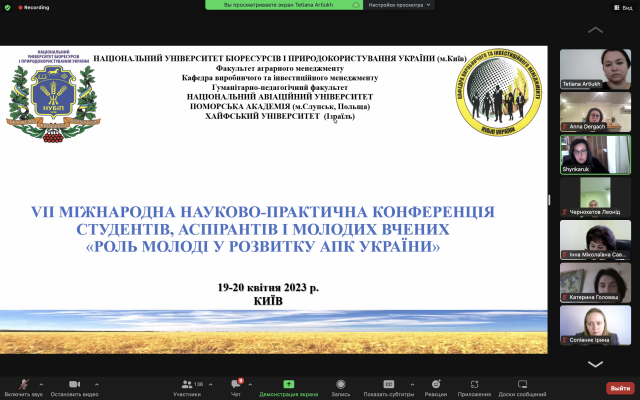Click the round yellow department logo
The height and width of the screenshot is (400, 640).
[498, 92]
